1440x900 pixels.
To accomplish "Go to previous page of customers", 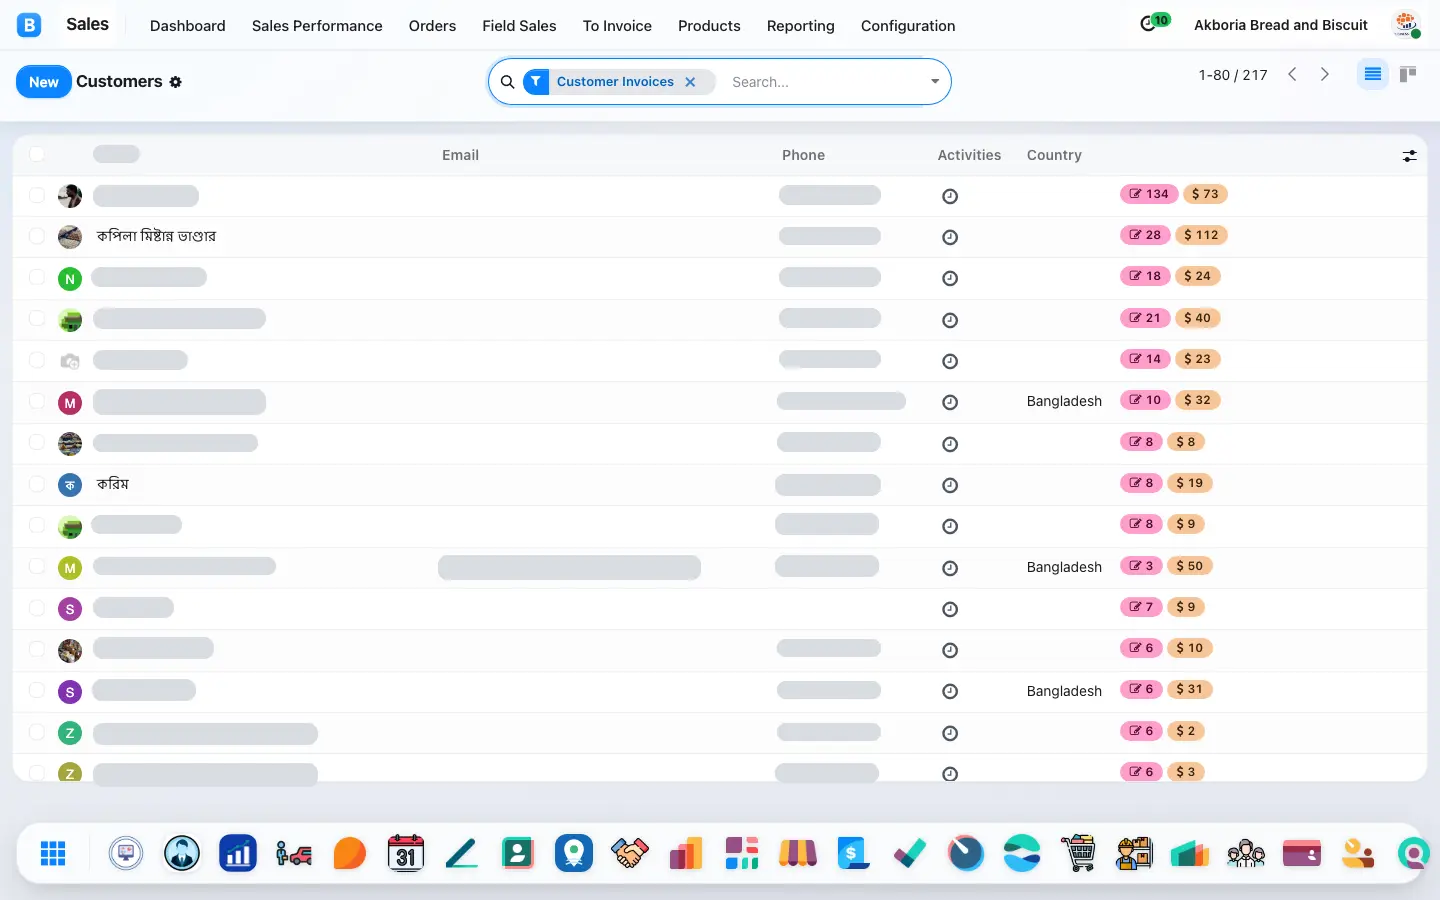I will pyautogui.click(x=1292, y=74).
